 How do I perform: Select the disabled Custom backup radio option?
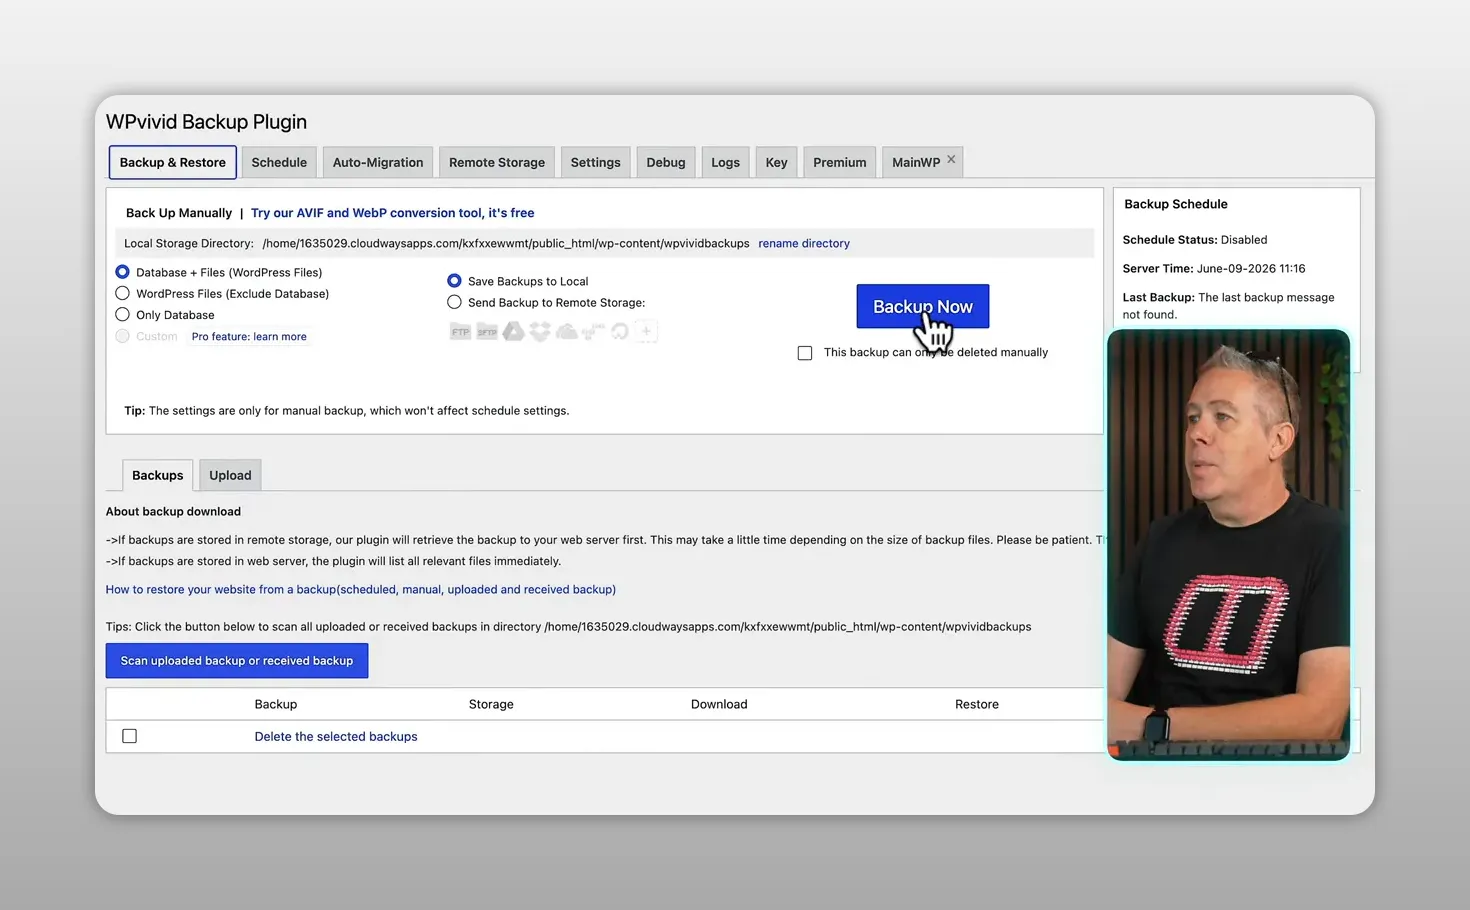[x=122, y=336]
